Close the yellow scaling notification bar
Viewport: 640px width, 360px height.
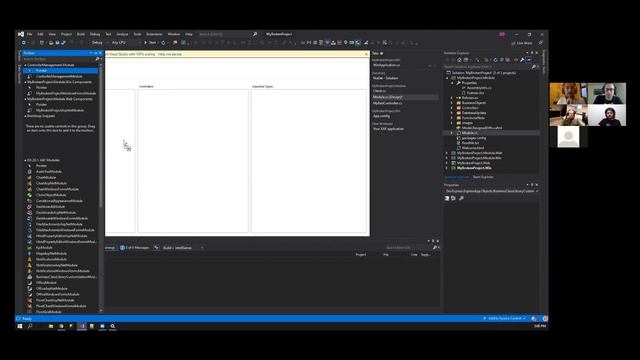pyautogui.click(x=366, y=54)
